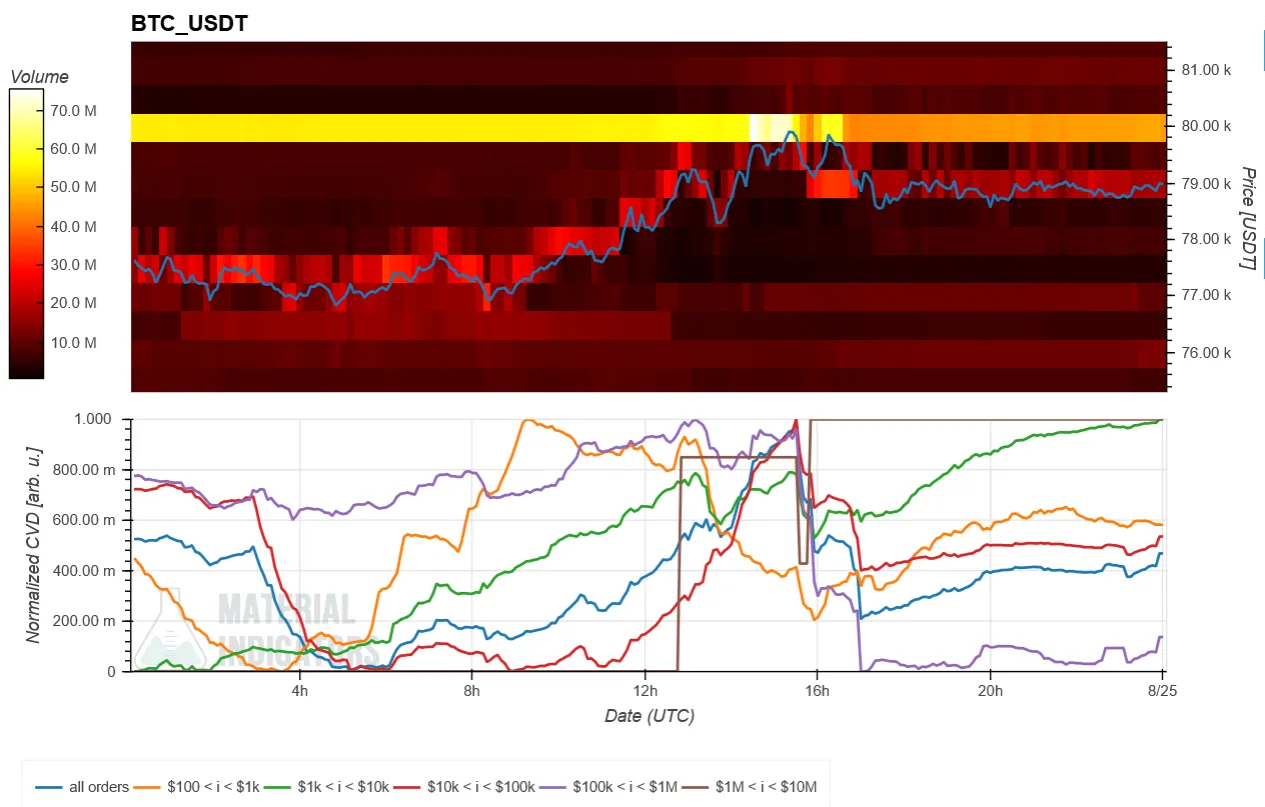Select the 4h tick on Date axis
Viewport: 1265px width, 807px height.
tap(299, 690)
